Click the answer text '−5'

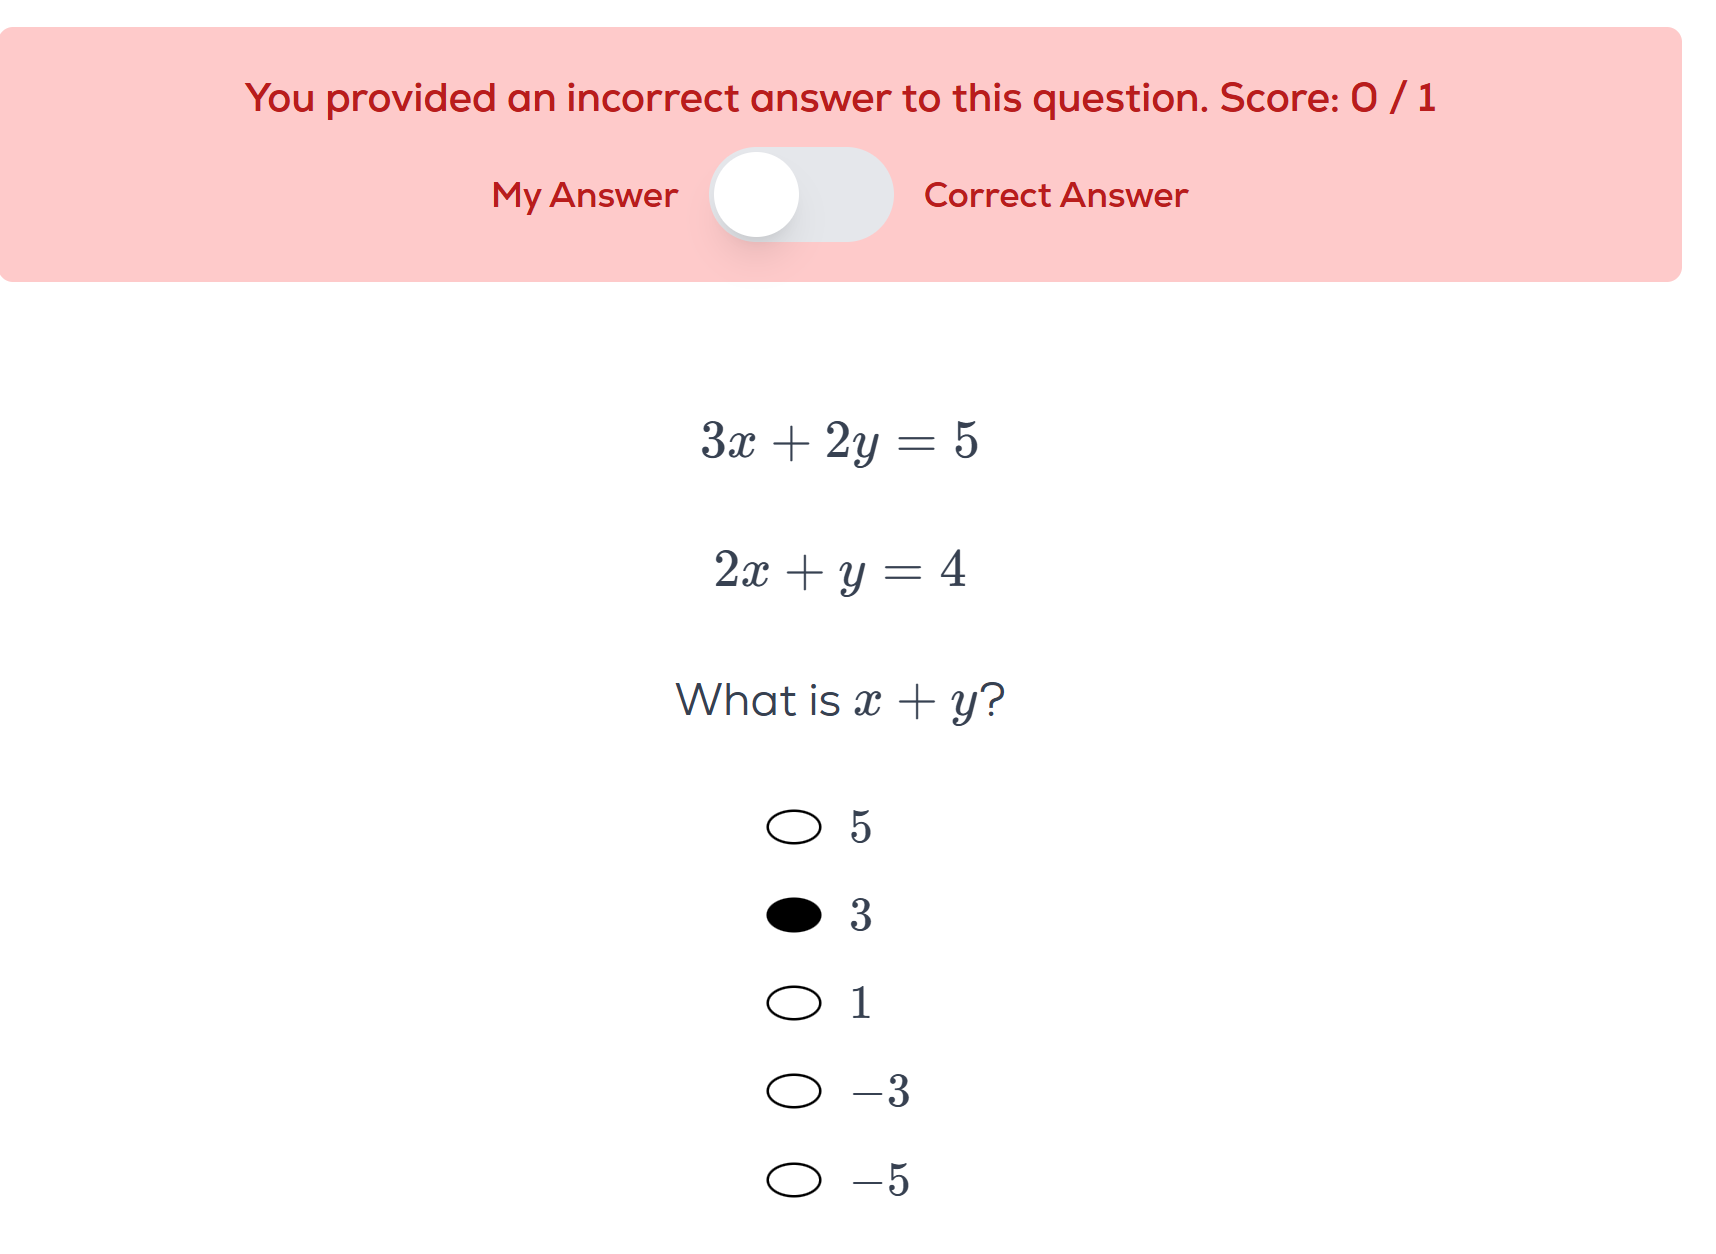[881, 1180]
